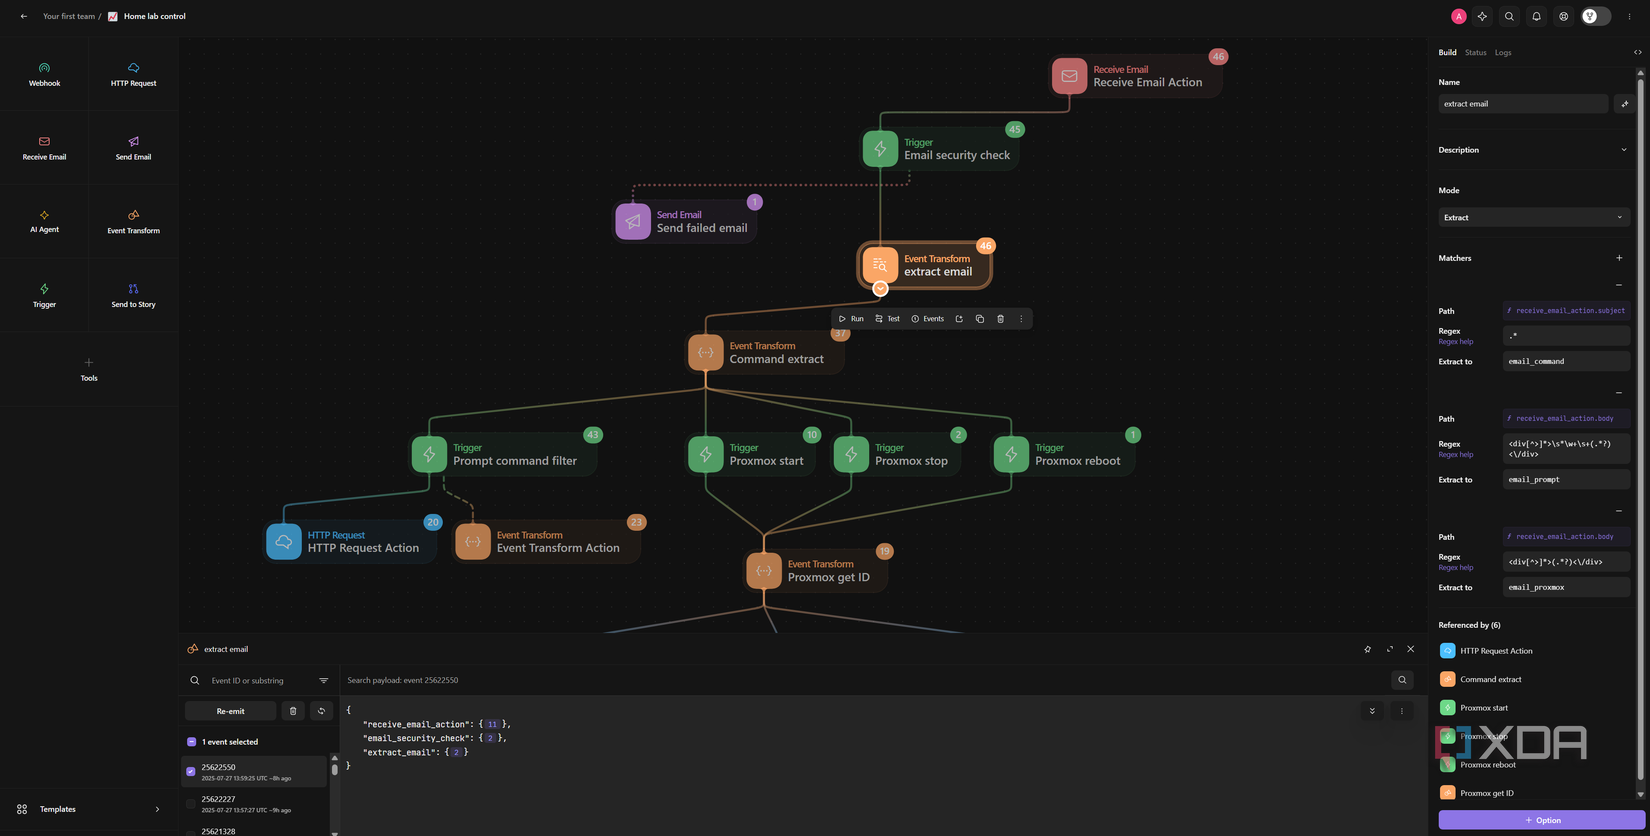Switch to the Status tab
The height and width of the screenshot is (836, 1650).
[1475, 52]
